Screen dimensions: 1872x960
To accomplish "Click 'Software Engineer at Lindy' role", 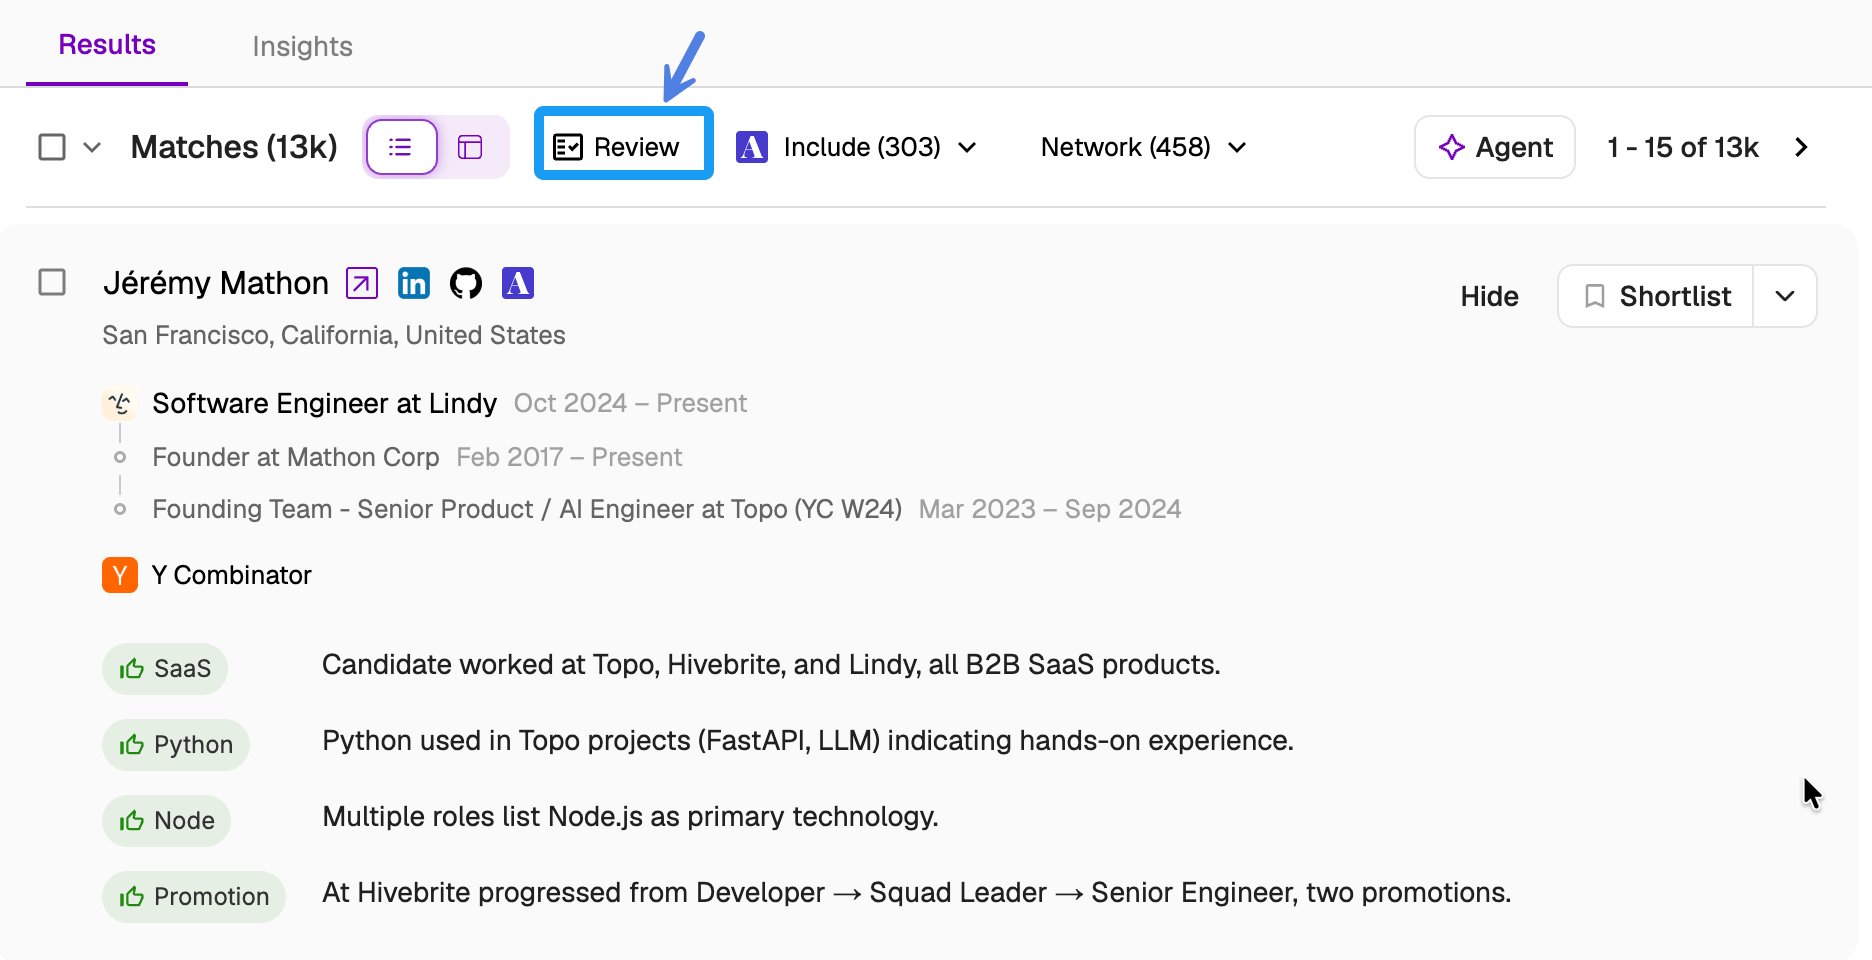I will click(324, 403).
